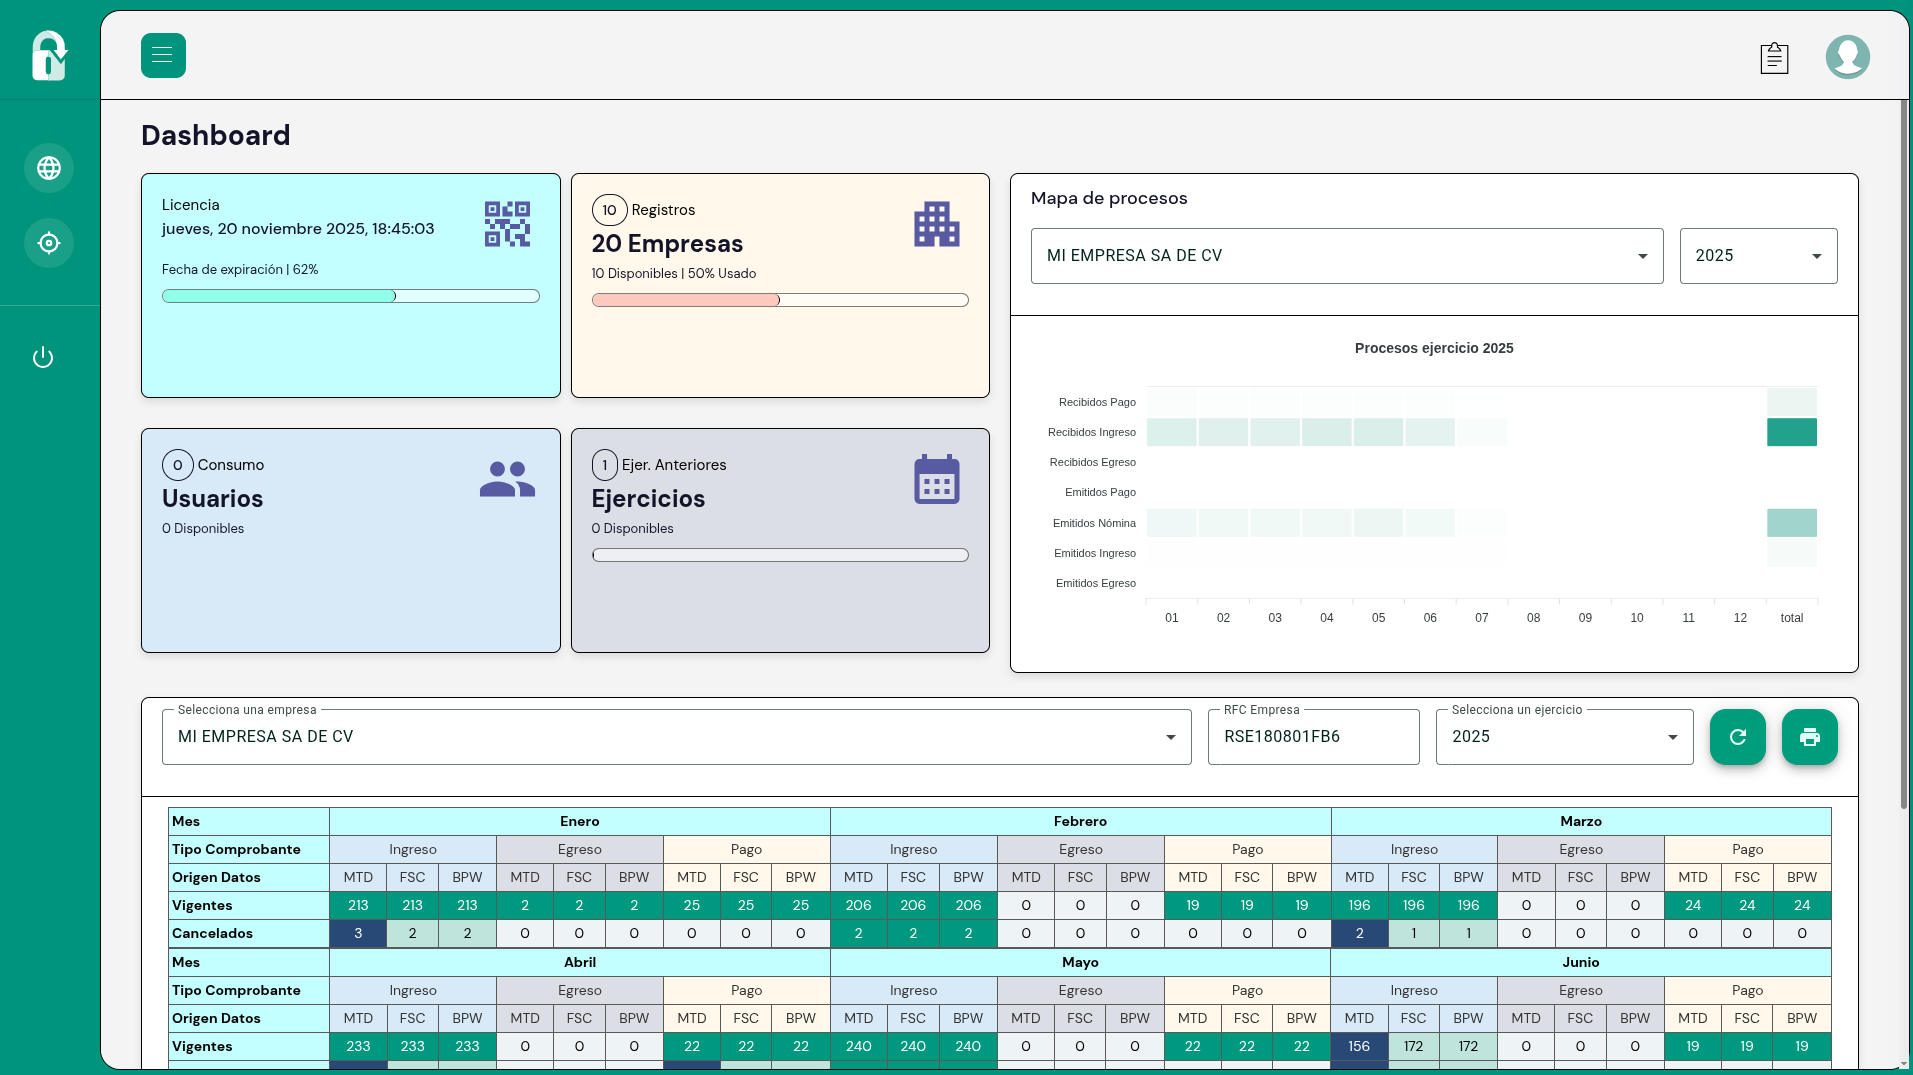
Task: Open the user profile avatar
Action: (x=1847, y=57)
